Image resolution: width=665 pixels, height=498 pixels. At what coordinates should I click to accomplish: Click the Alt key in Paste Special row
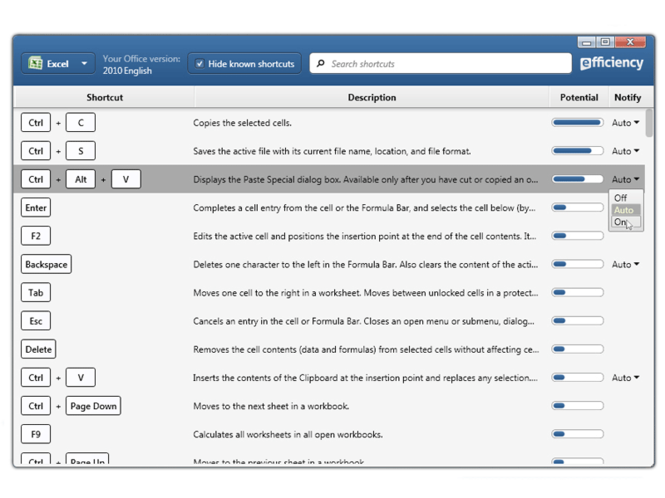(81, 179)
